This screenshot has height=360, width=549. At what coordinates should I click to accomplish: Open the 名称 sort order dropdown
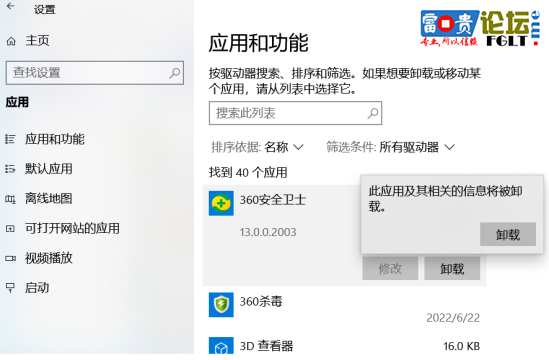[284, 147]
